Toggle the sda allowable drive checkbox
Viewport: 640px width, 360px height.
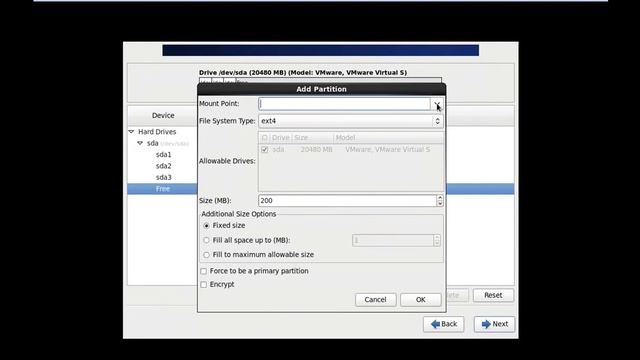coord(264,150)
